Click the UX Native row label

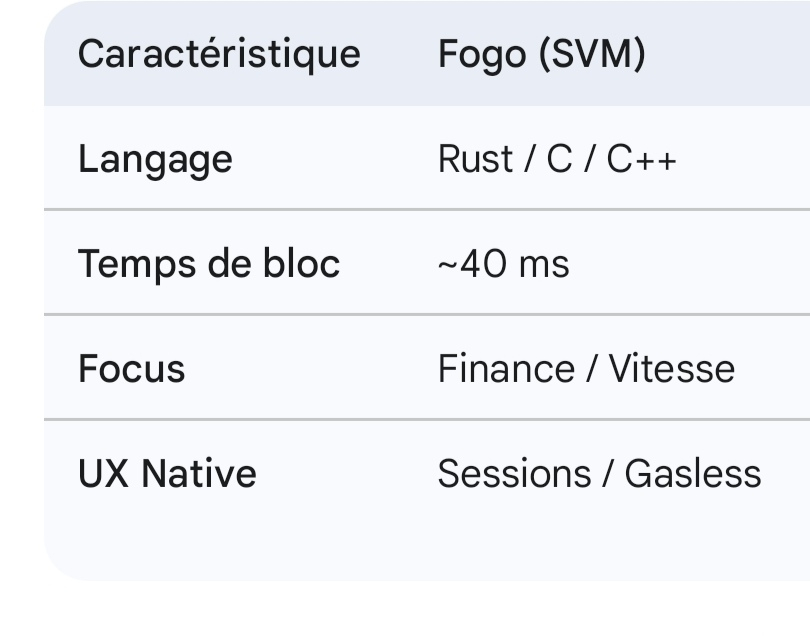click(x=167, y=473)
